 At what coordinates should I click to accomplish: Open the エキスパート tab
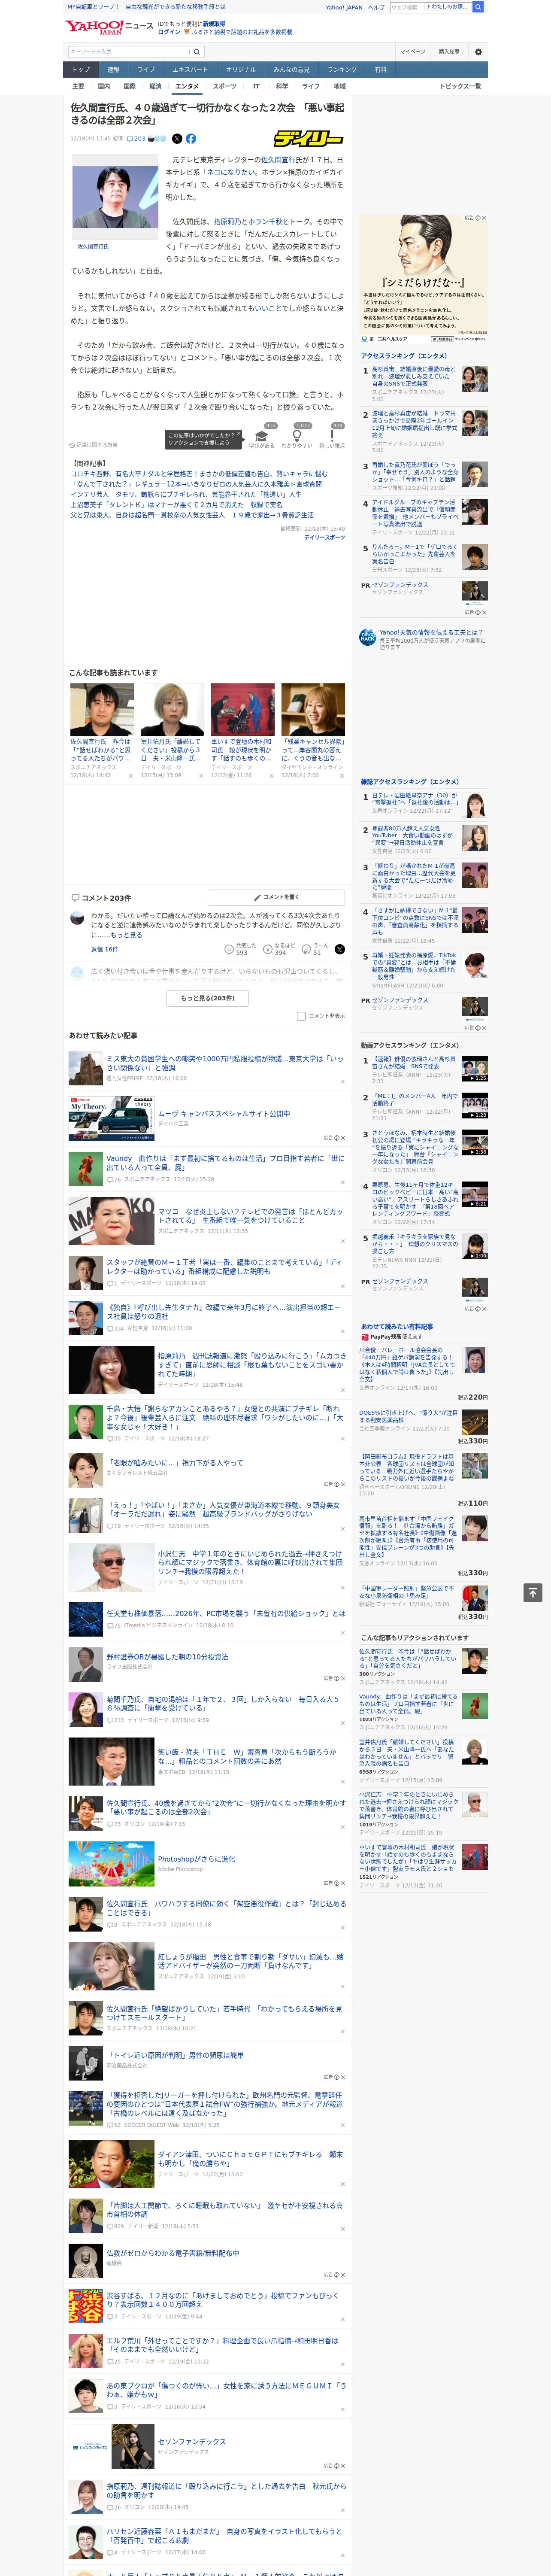(x=190, y=70)
